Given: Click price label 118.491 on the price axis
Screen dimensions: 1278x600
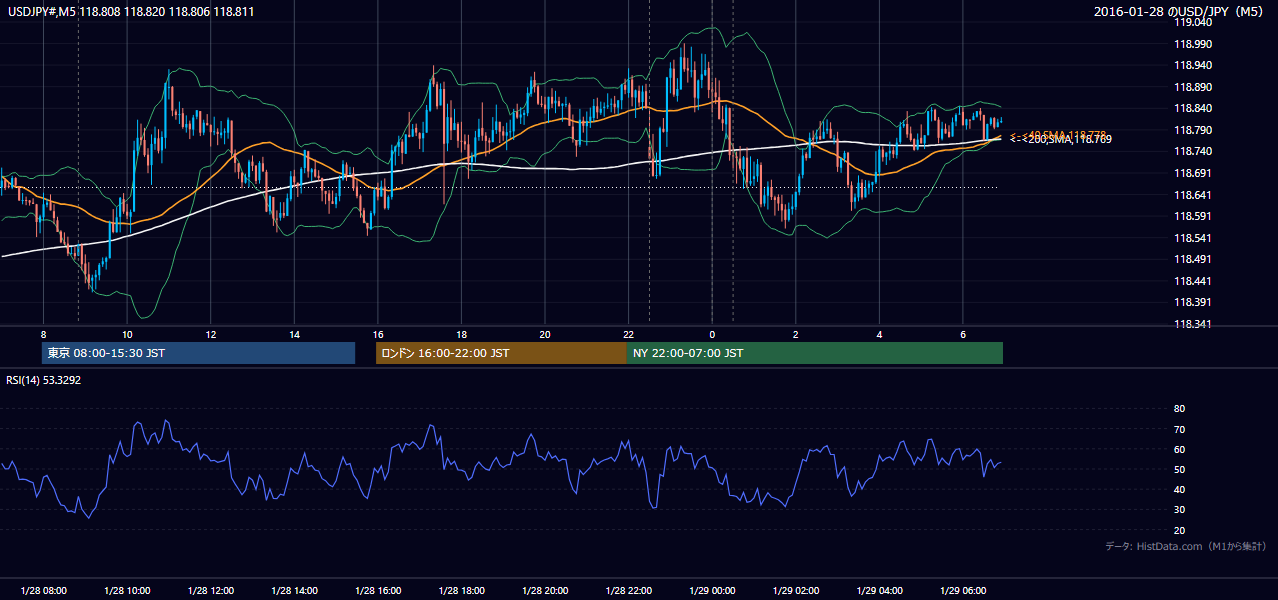Looking at the screenshot, I should point(1192,260).
